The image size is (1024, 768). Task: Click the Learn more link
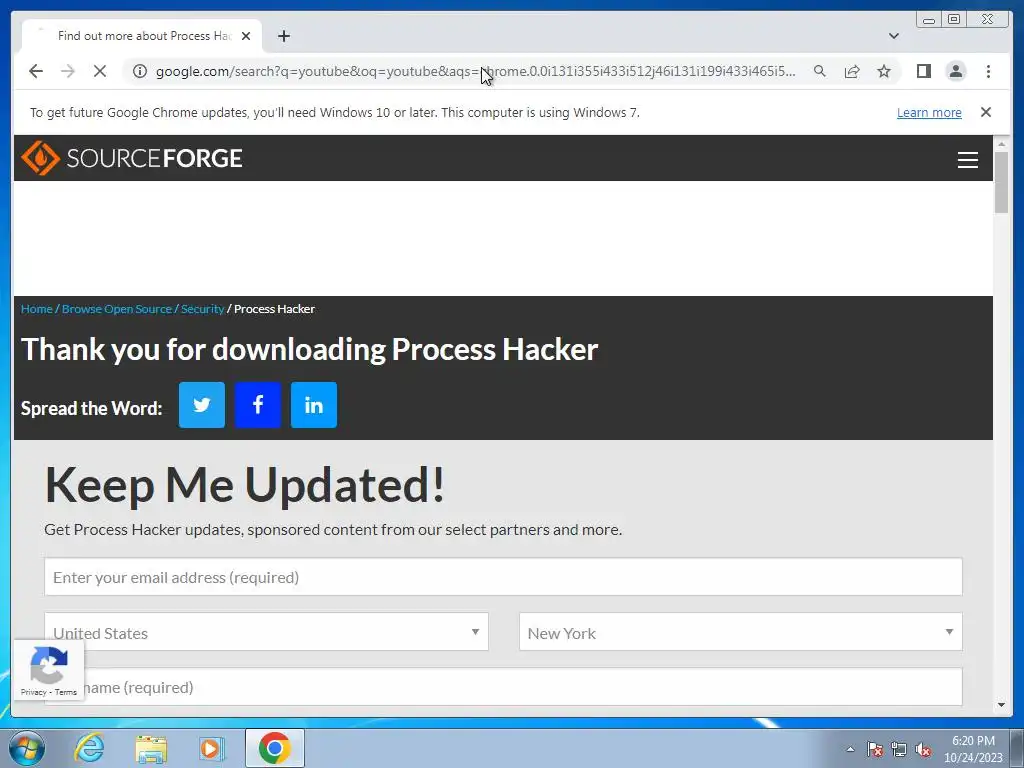pyautogui.click(x=929, y=112)
